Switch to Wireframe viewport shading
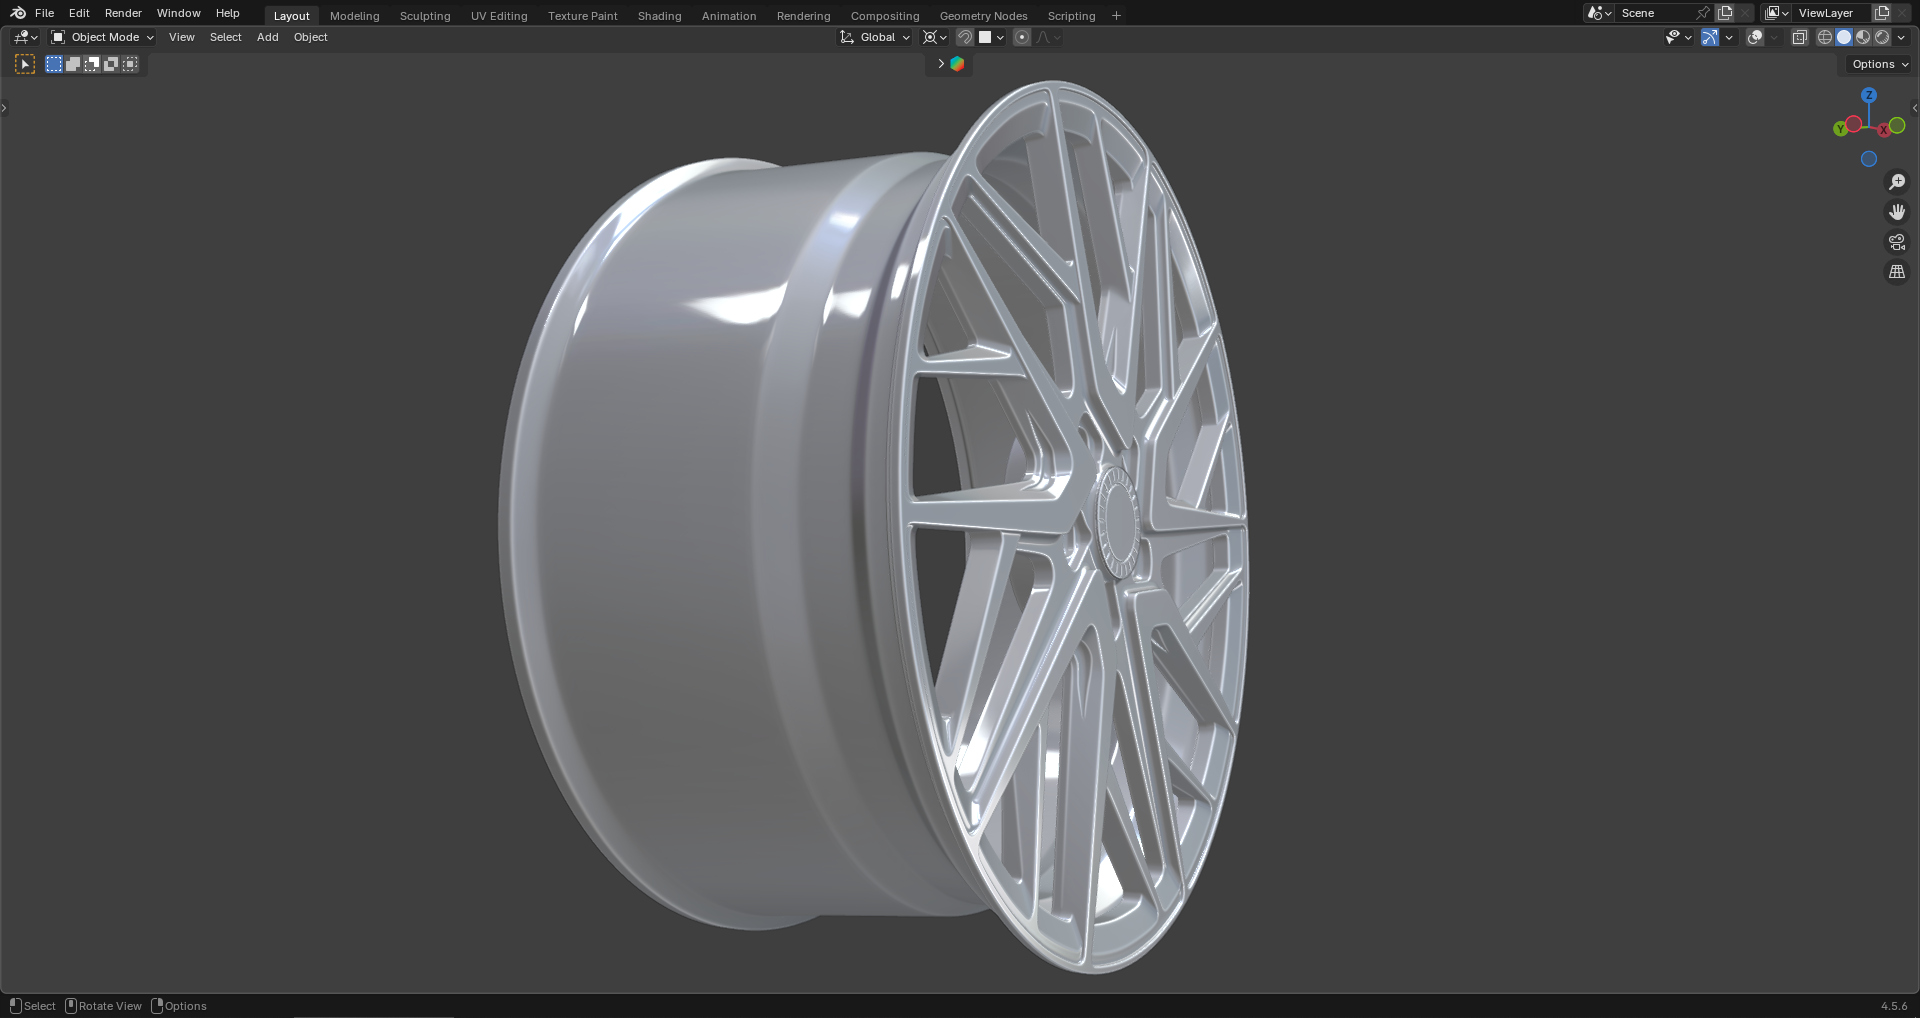This screenshot has height=1018, width=1920. 1825,37
